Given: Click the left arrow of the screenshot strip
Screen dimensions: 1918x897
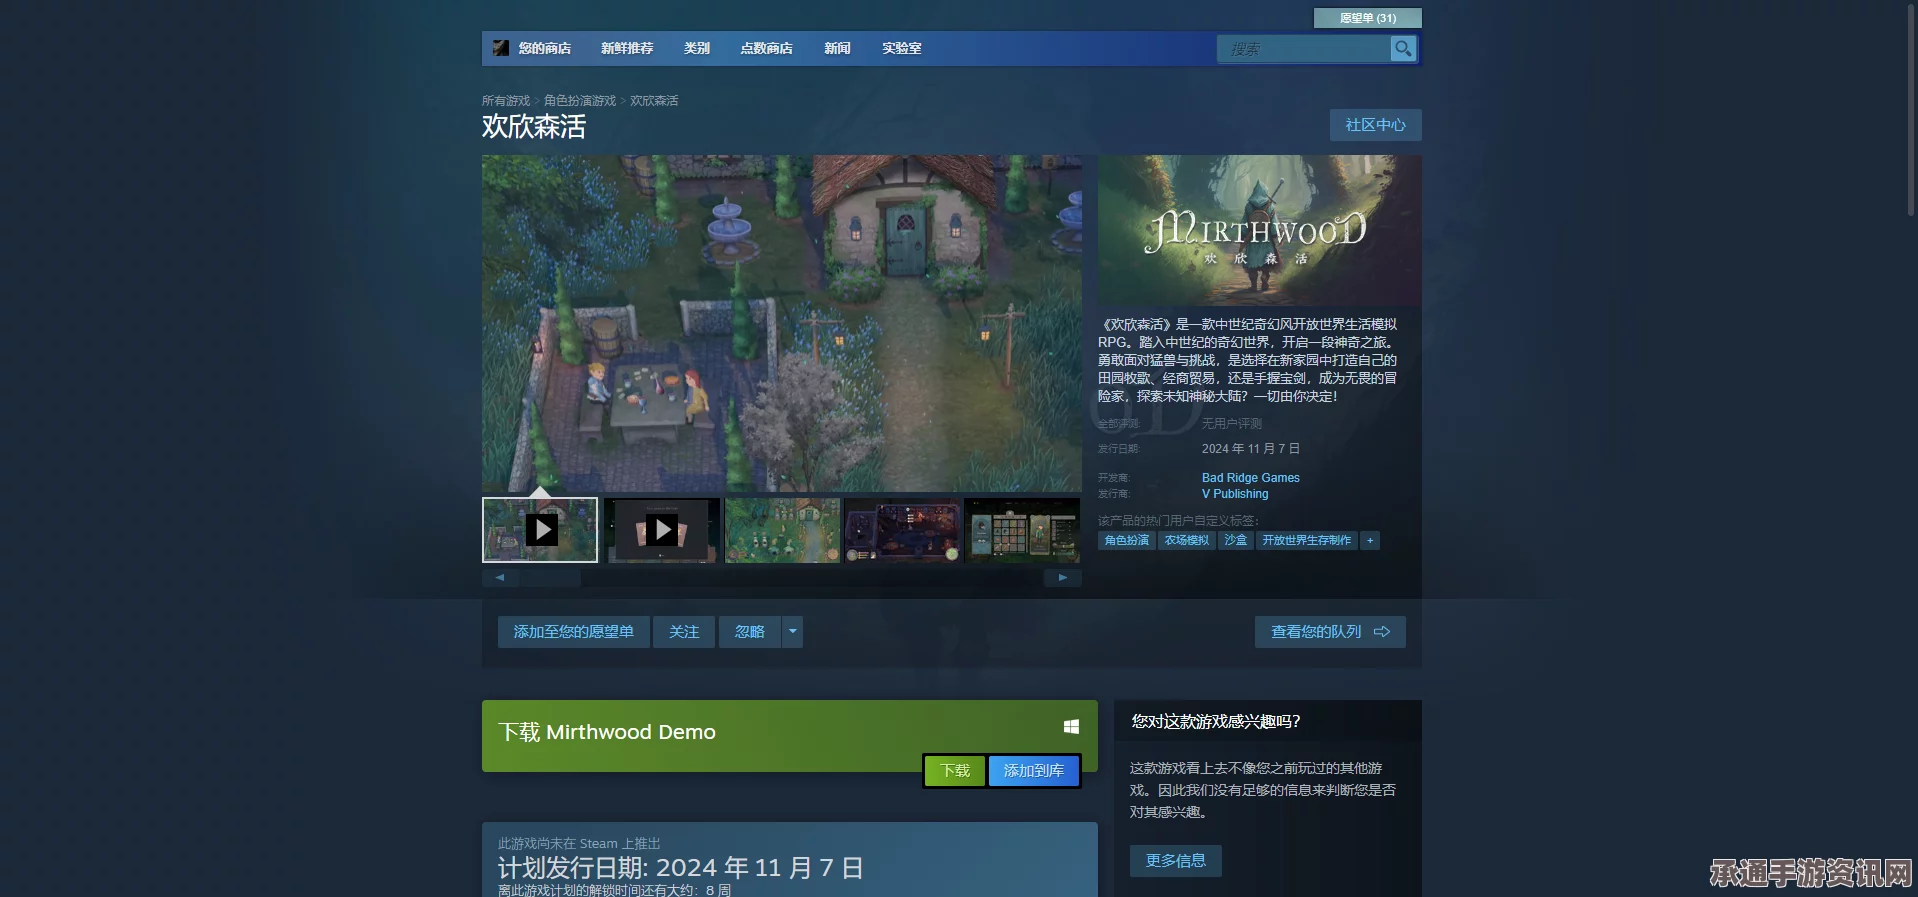Looking at the screenshot, I should tap(500, 578).
